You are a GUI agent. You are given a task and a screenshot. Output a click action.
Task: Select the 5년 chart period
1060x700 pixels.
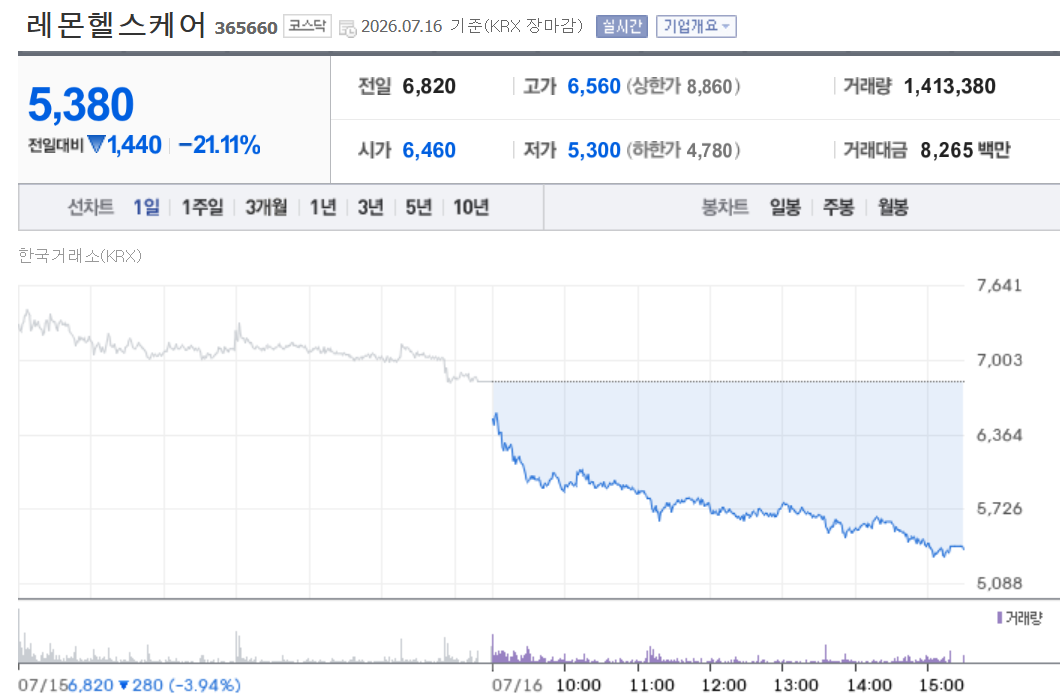418,207
